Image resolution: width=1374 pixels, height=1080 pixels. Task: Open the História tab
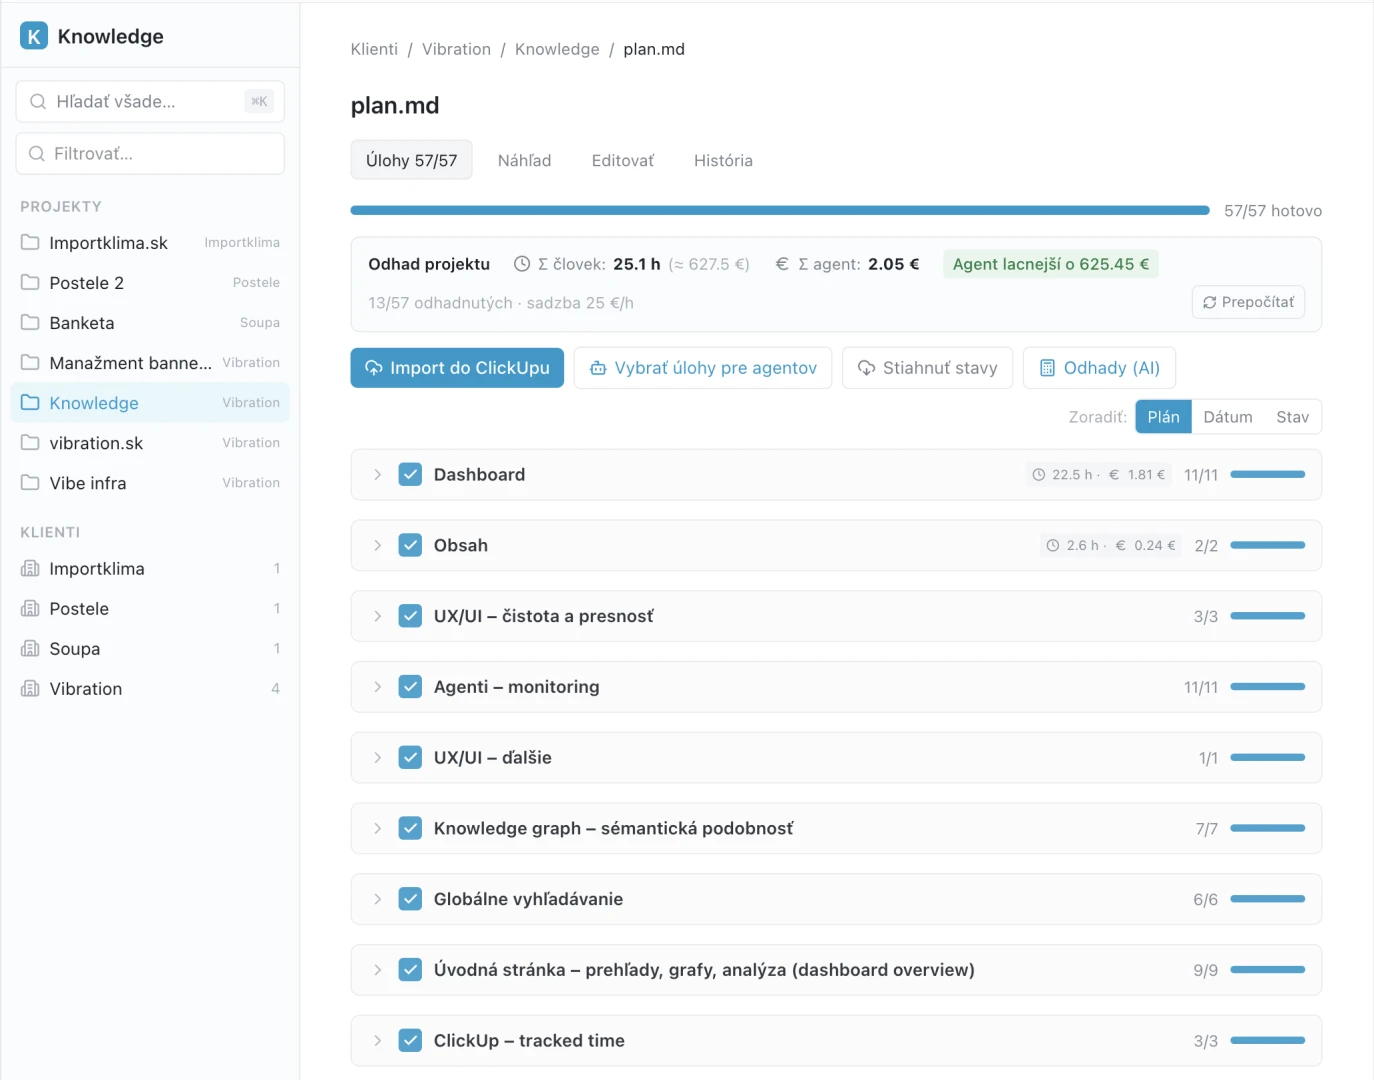(723, 160)
